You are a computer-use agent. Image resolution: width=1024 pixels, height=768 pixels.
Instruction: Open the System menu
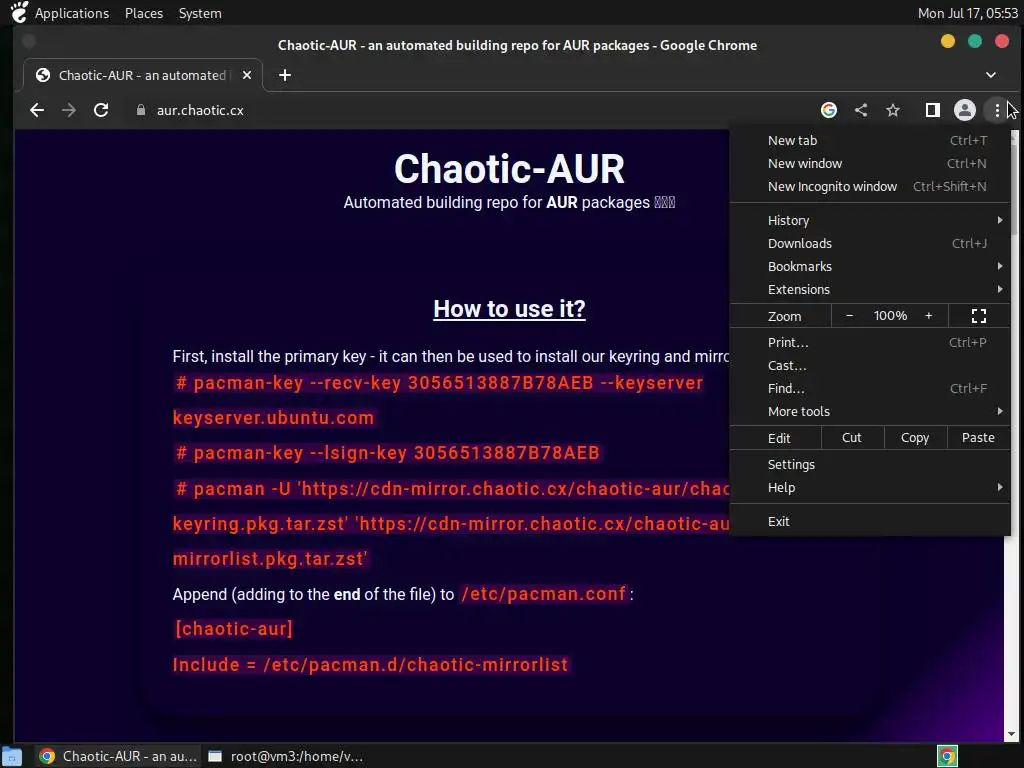point(200,13)
